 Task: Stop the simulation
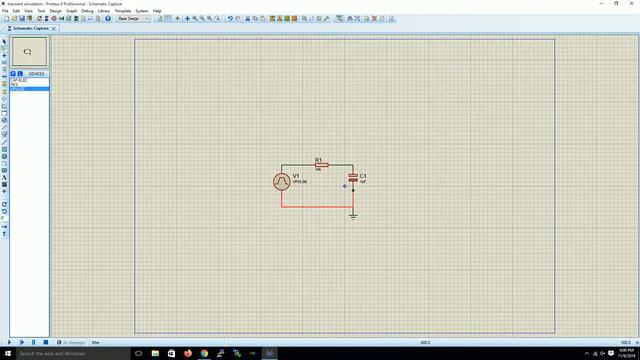(46, 342)
